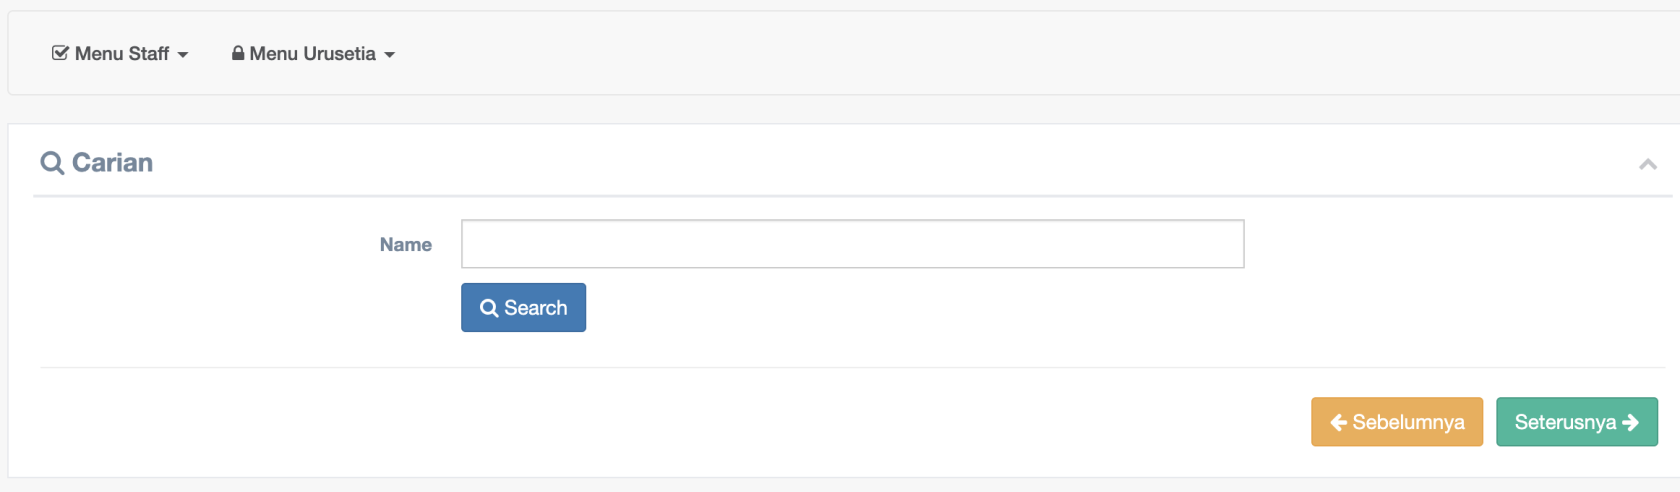1680x492 pixels.
Task: Click the checkmark icon beside Menu Staff
Action: pos(60,53)
